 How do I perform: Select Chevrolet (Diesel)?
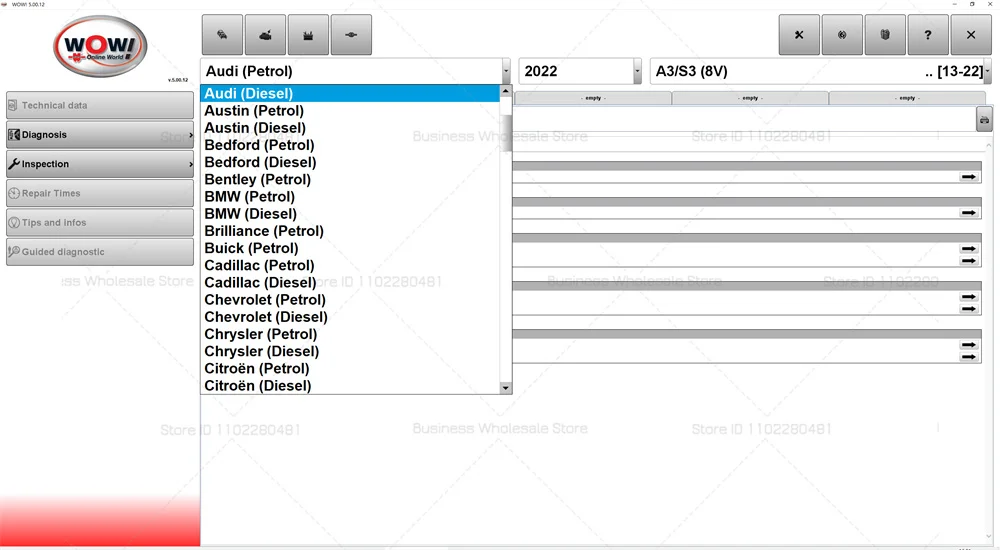click(350, 317)
